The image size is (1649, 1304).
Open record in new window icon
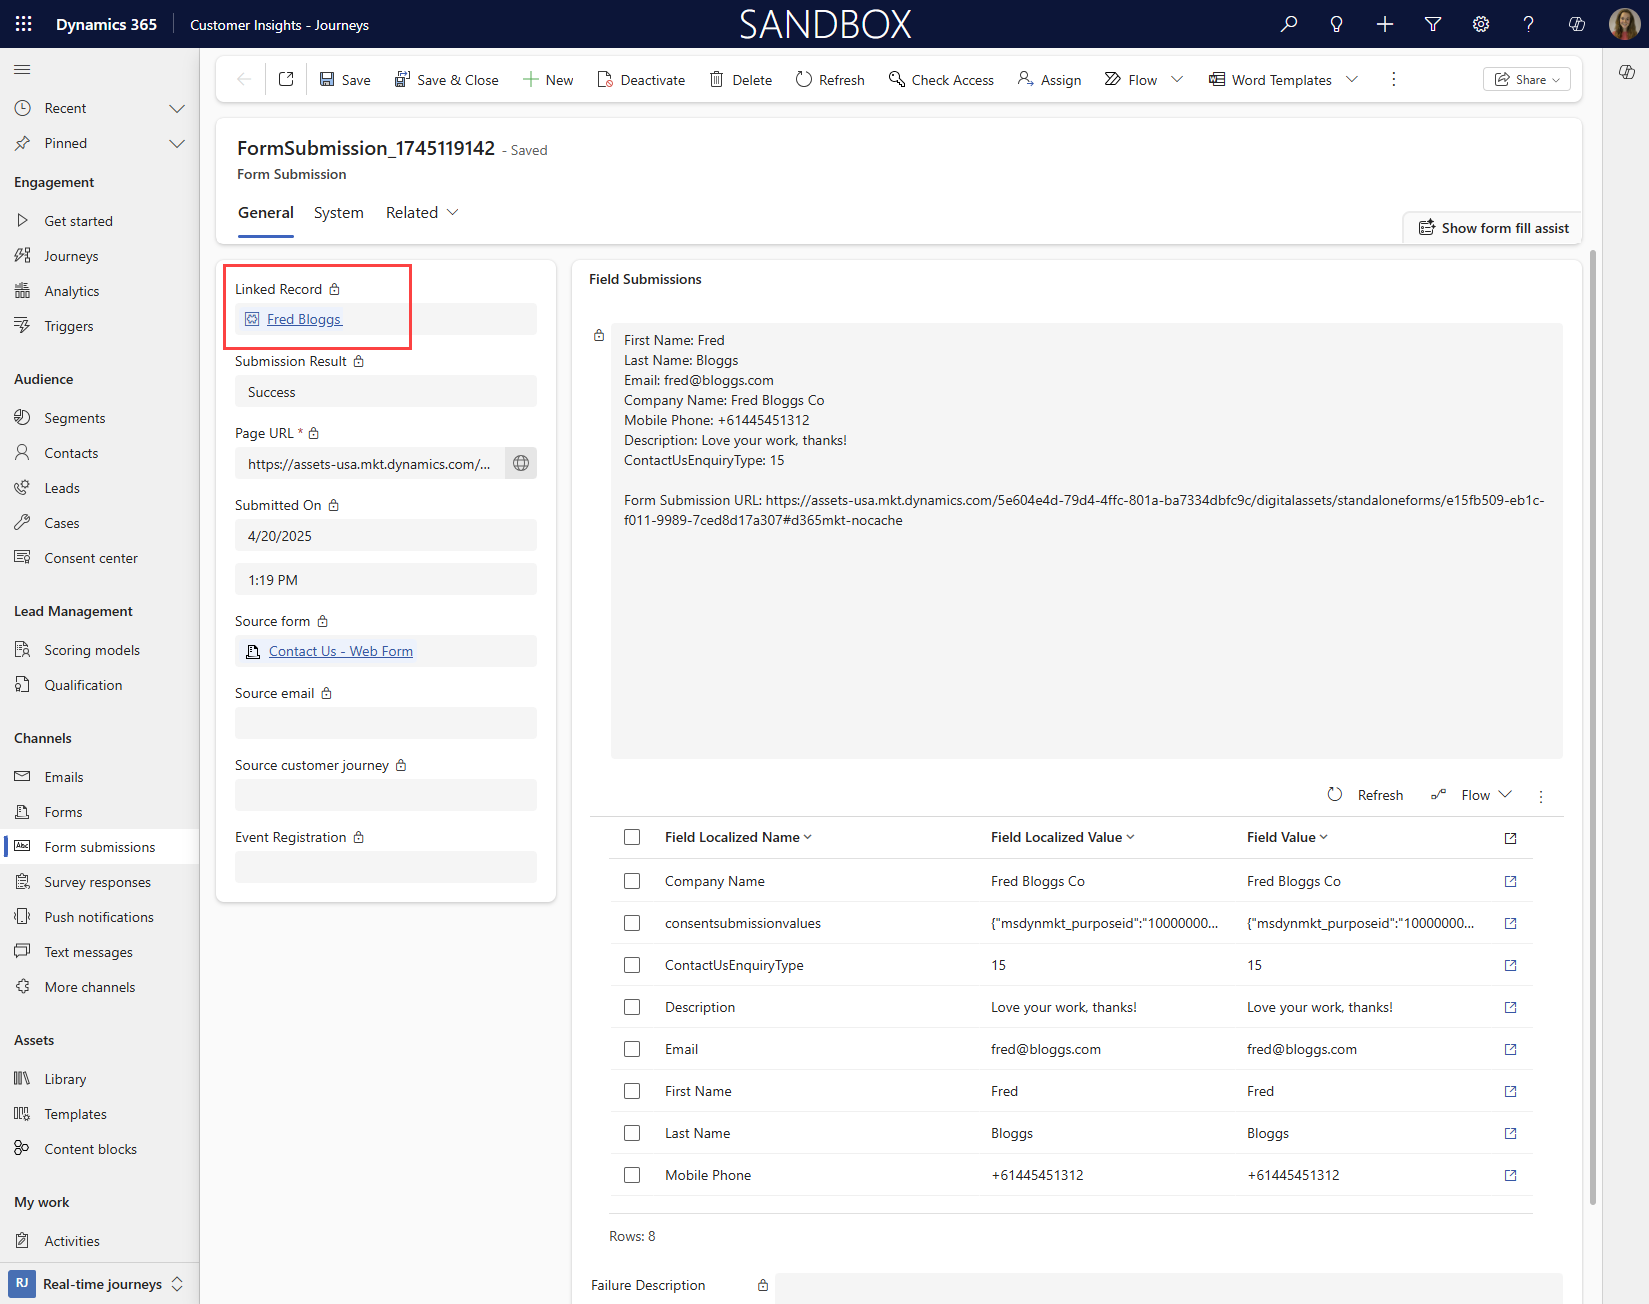tap(286, 79)
